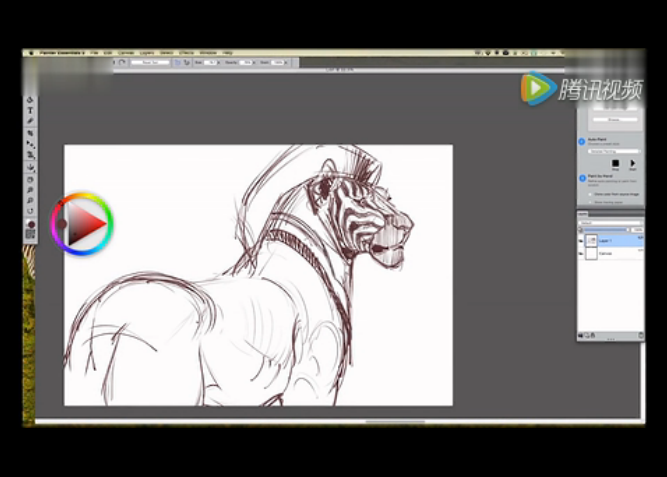Enable Show tracing paper option
This screenshot has height=477, width=667.
(x=590, y=202)
